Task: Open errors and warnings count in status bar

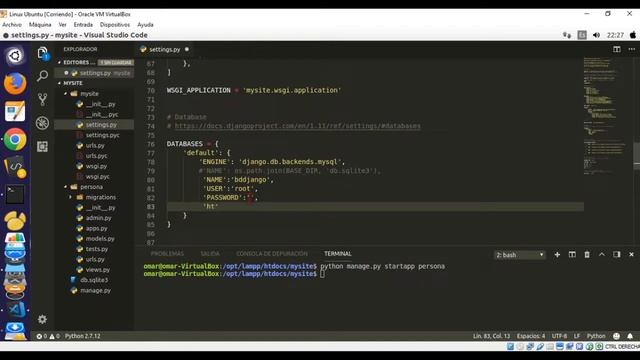Action: tap(48, 336)
